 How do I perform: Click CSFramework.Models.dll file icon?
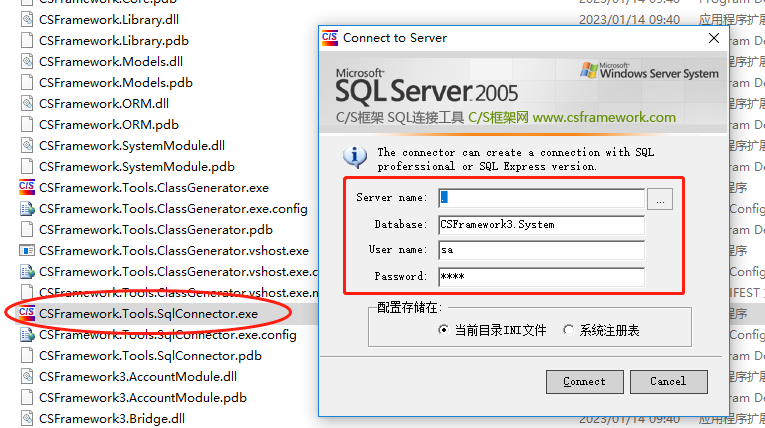coord(27,61)
